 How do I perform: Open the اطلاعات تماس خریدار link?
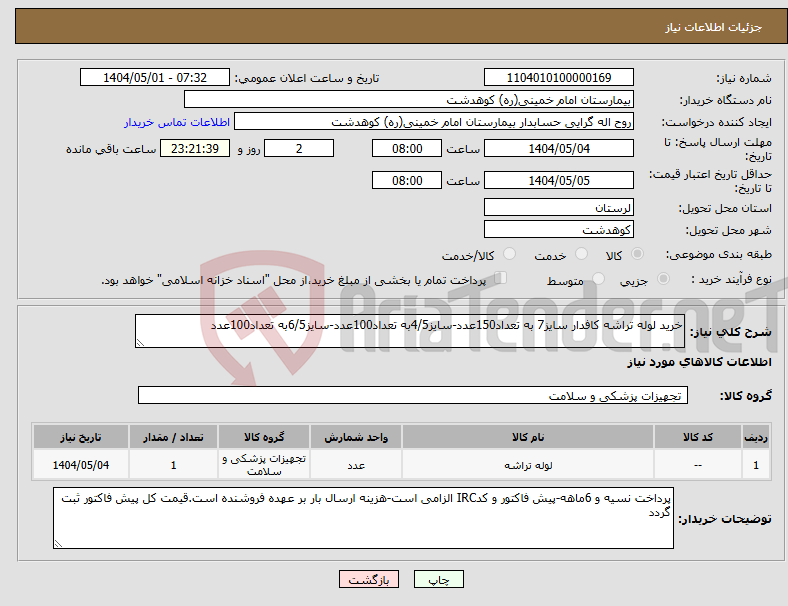click(177, 122)
